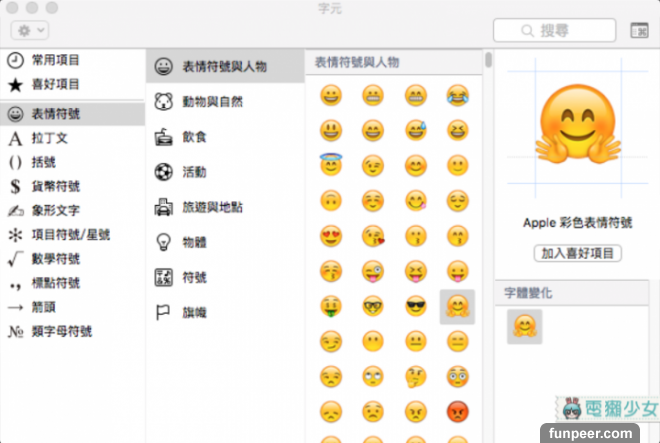Select the tears of joy emoji
This screenshot has height=443, width=660.
pyautogui.click(x=457, y=96)
